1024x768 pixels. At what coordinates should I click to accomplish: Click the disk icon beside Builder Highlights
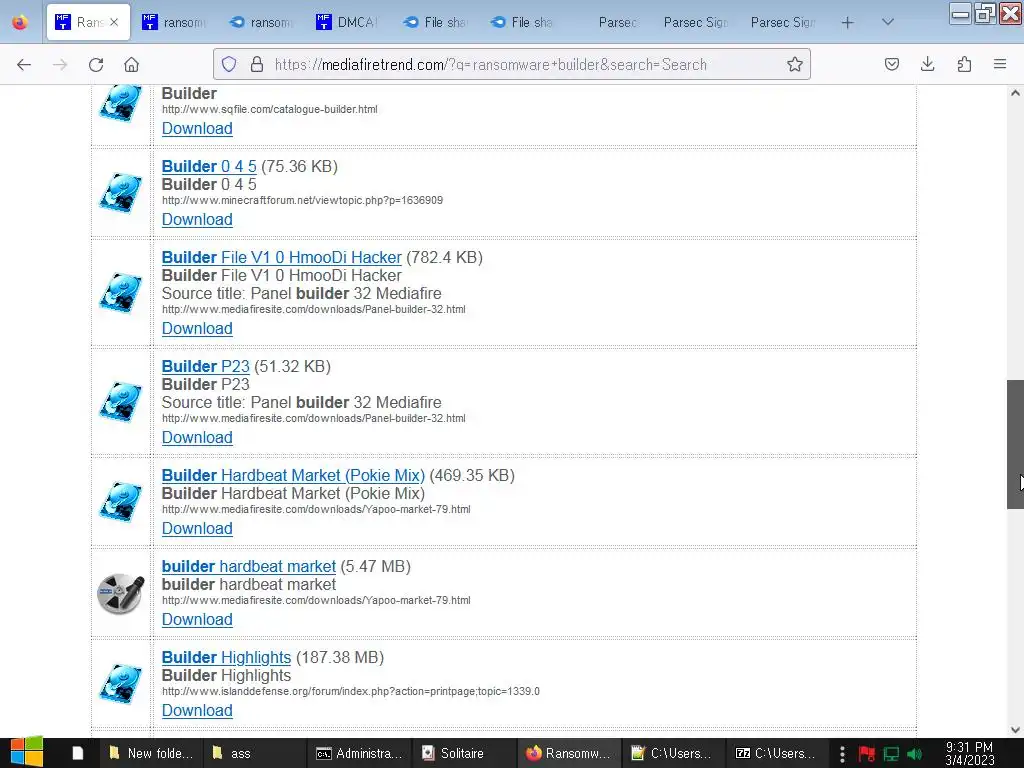121,684
